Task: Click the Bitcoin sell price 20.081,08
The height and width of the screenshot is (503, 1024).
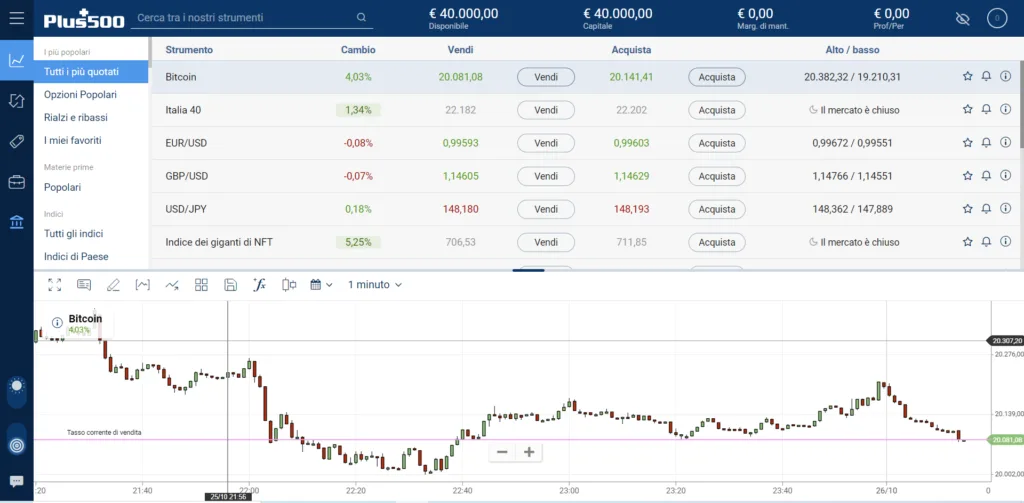Action: (460, 77)
